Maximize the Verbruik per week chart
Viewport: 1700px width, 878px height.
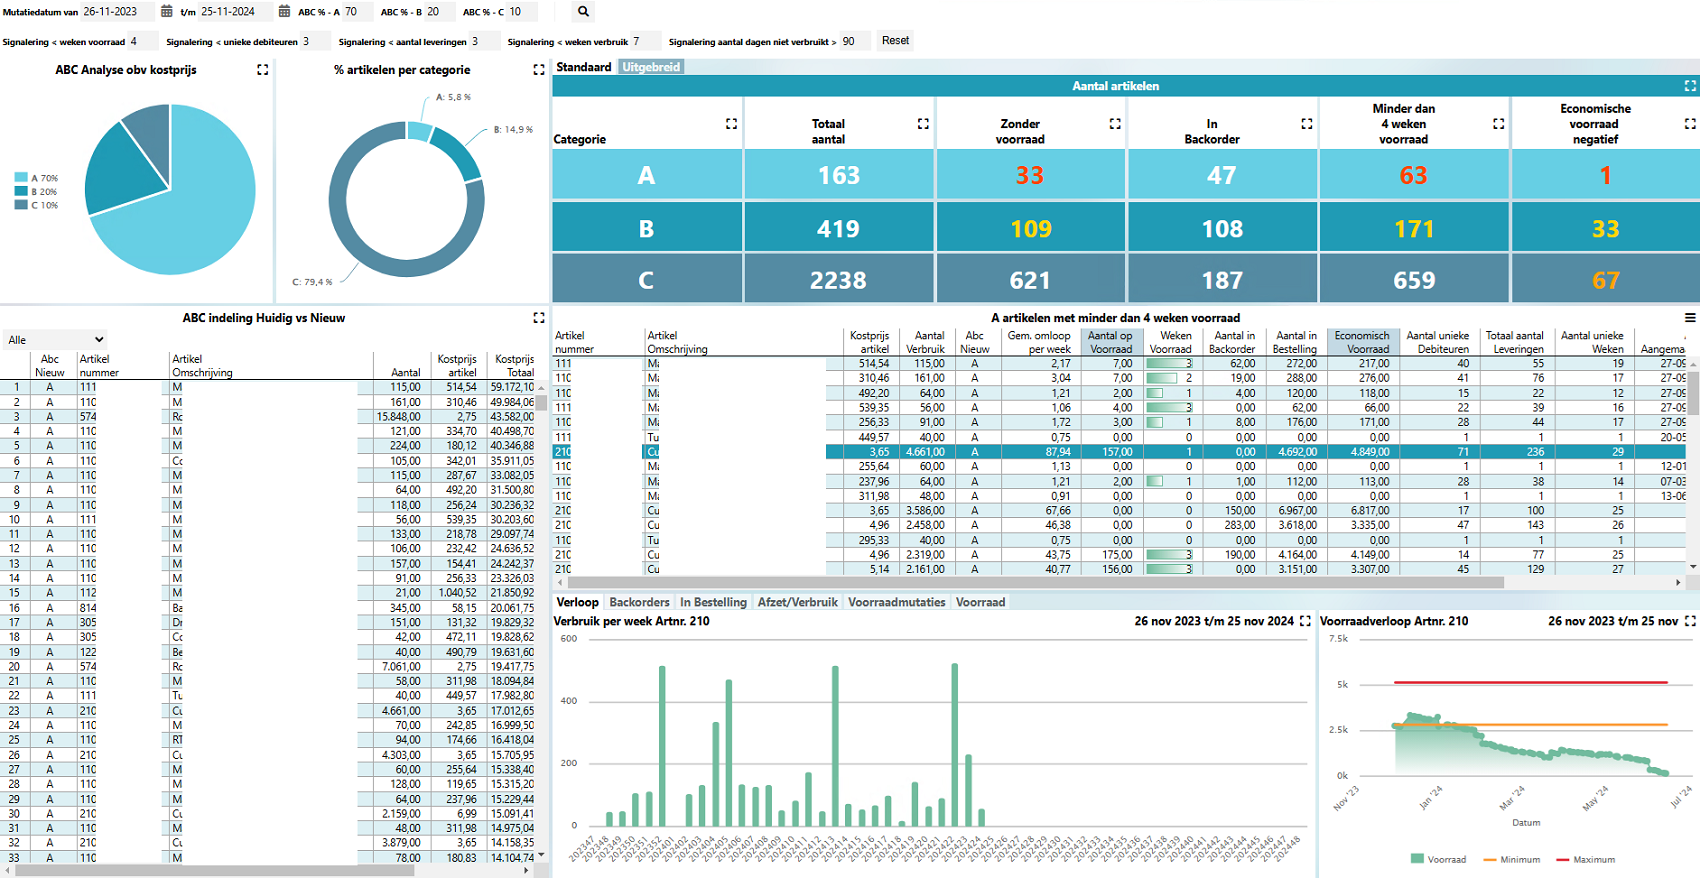coord(1305,621)
